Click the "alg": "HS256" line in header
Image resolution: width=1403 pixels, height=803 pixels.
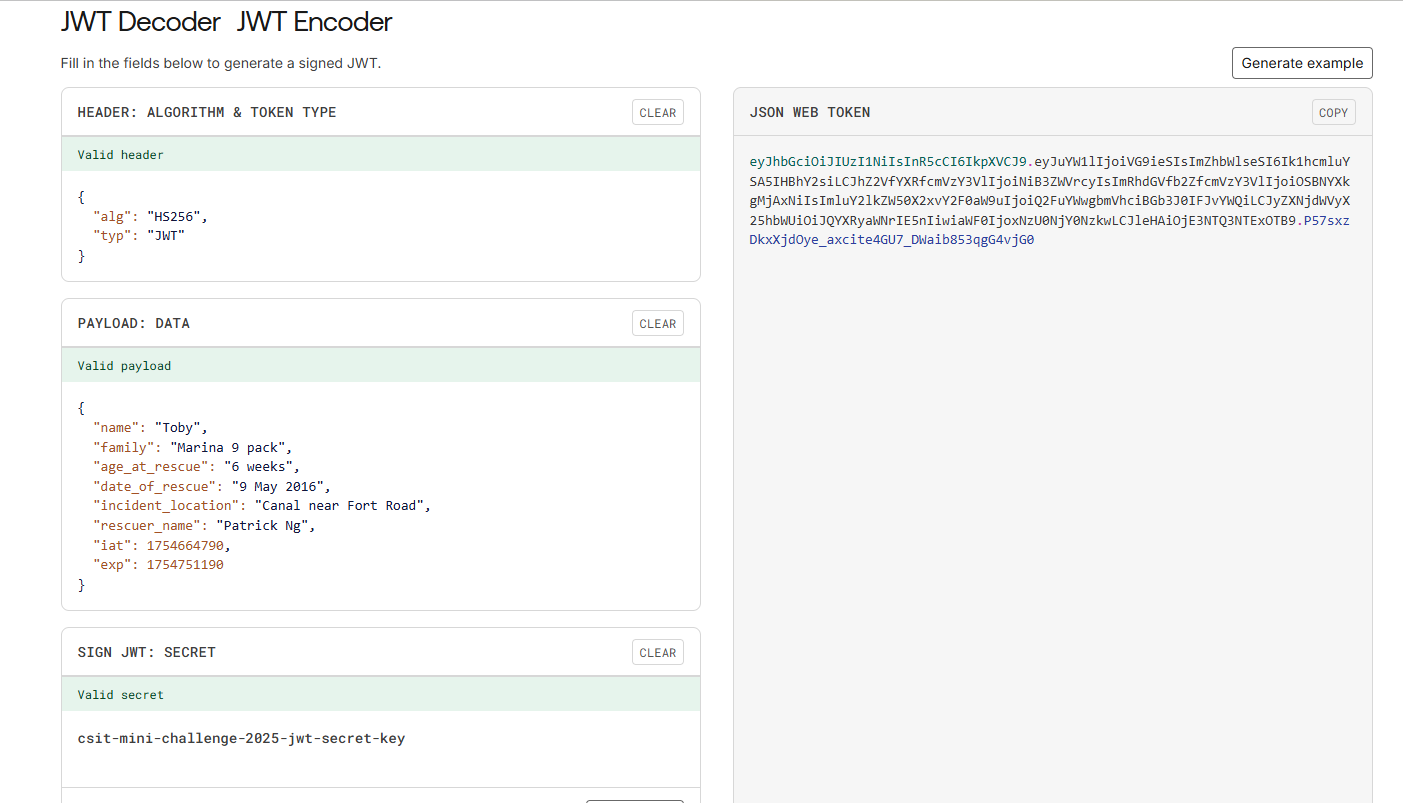(x=150, y=216)
